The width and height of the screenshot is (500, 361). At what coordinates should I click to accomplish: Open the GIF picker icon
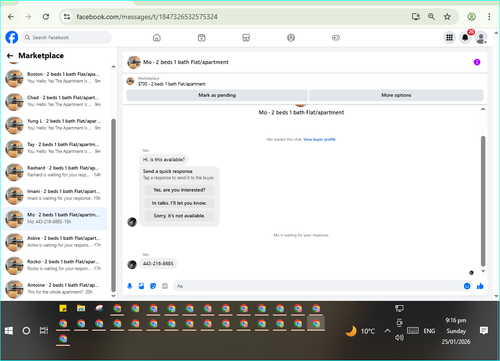[x=165, y=286]
